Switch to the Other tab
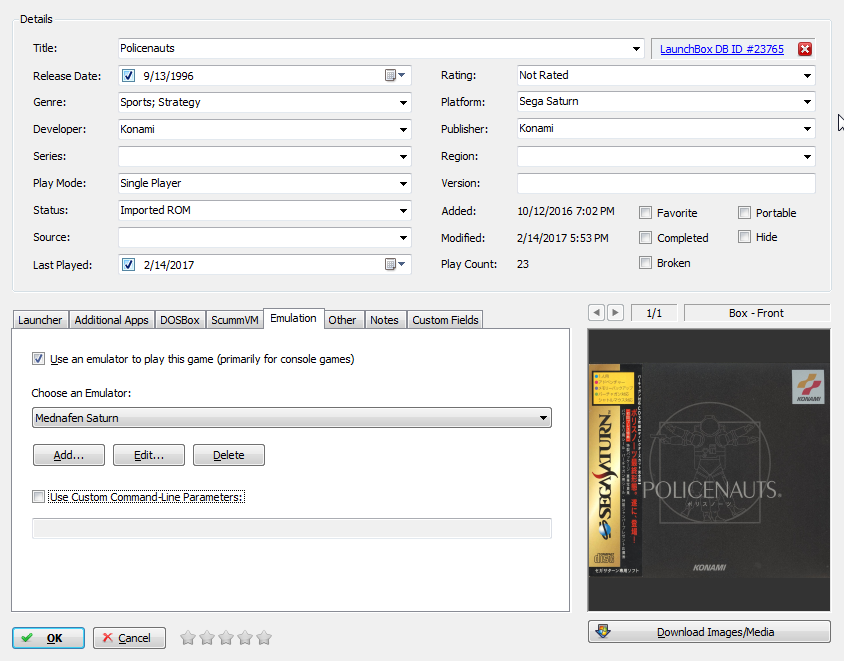The width and height of the screenshot is (844, 661). tap(342, 320)
